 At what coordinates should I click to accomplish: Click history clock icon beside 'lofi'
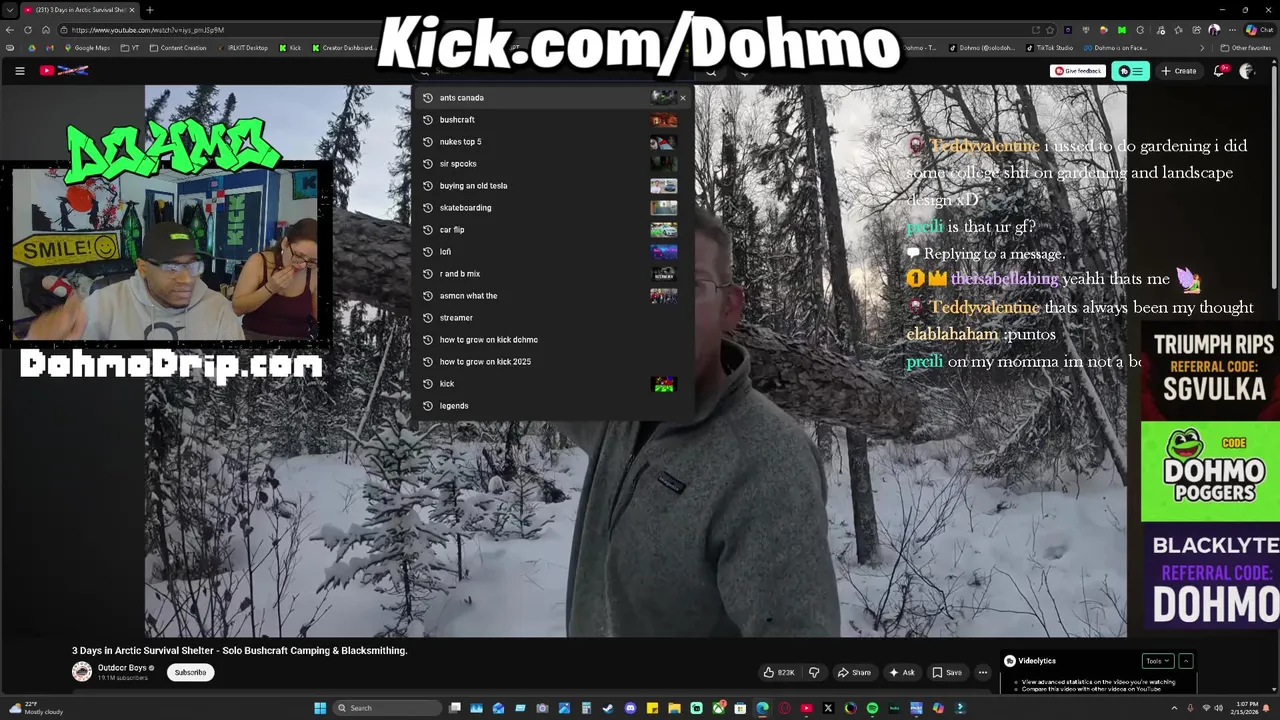pyautogui.click(x=428, y=252)
